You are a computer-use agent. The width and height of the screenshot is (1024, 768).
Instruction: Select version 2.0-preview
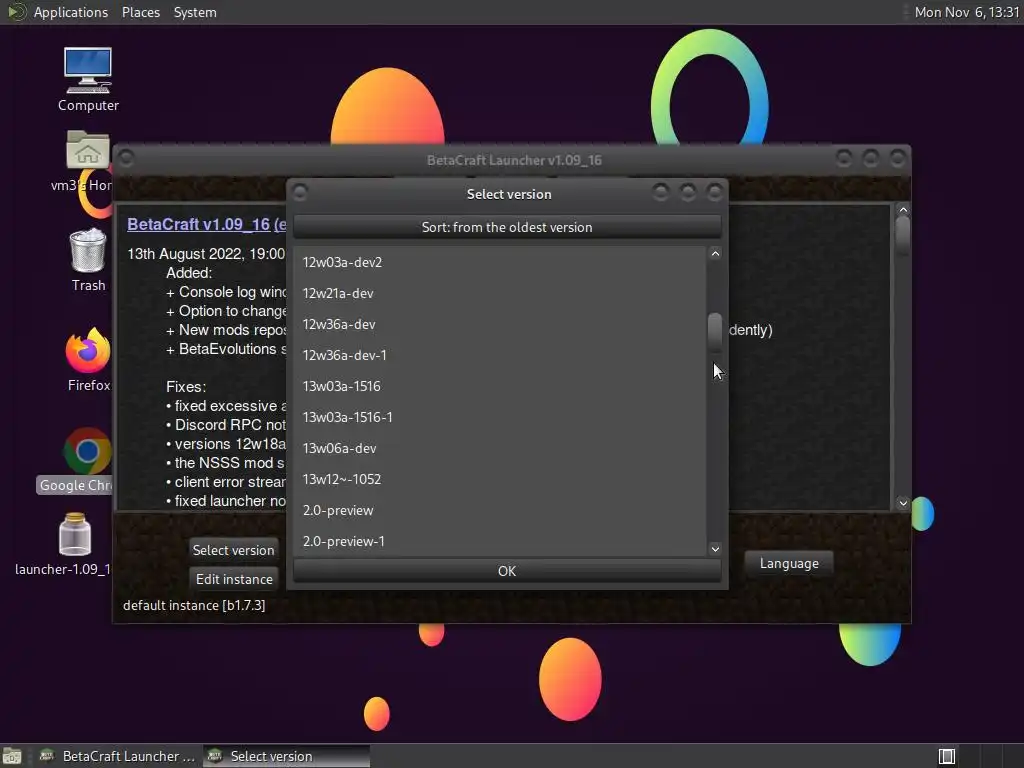500,510
